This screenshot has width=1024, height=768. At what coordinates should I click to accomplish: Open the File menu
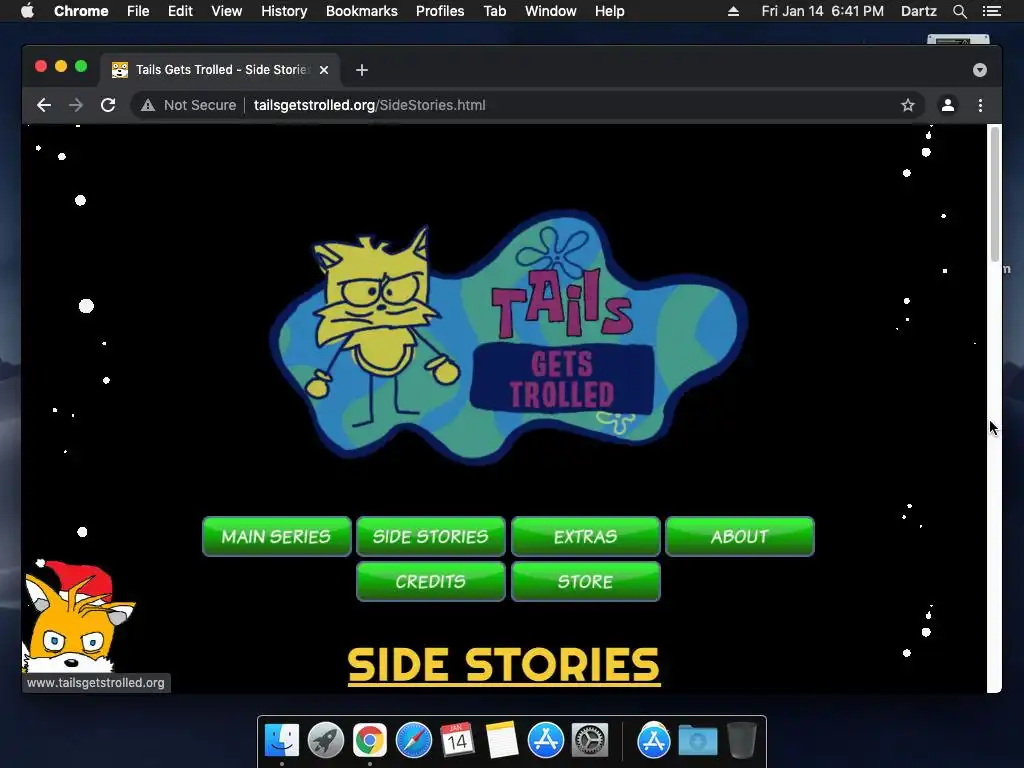pyautogui.click(x=138, y=11)
